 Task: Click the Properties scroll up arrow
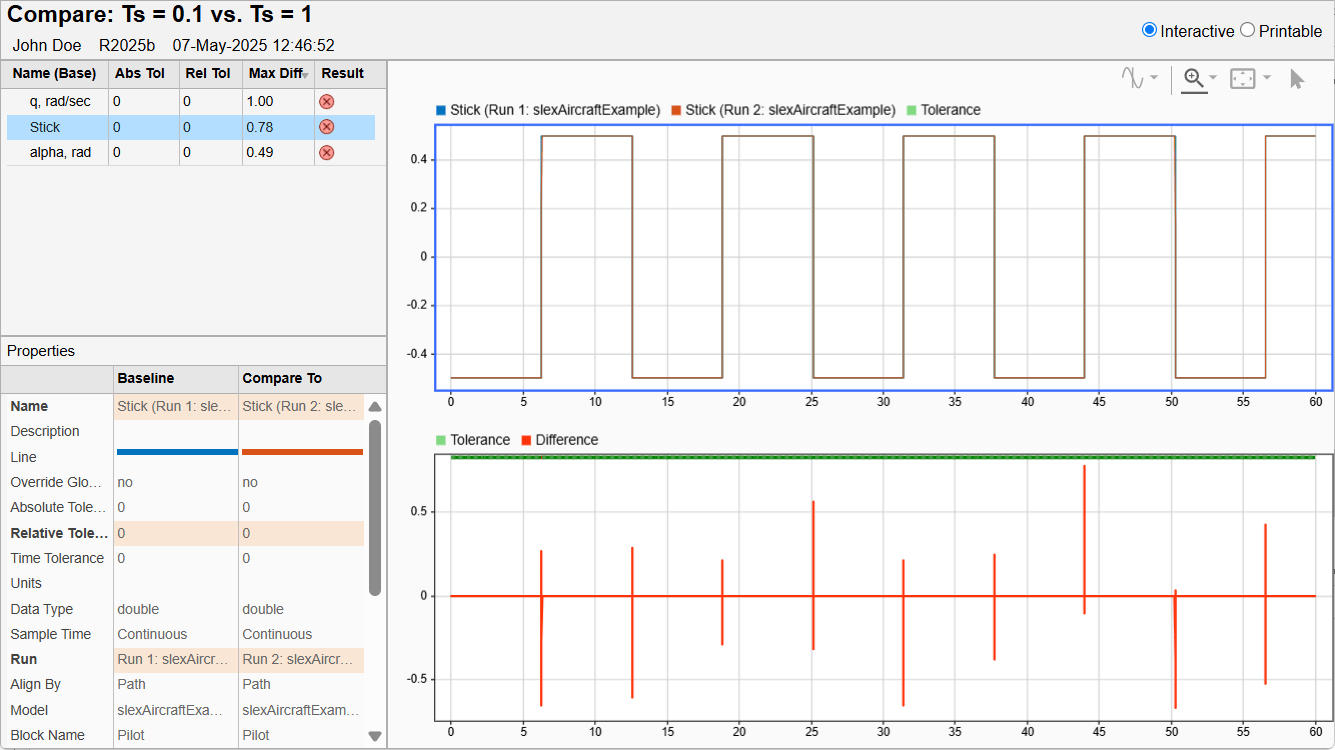[x=375, y=407]
